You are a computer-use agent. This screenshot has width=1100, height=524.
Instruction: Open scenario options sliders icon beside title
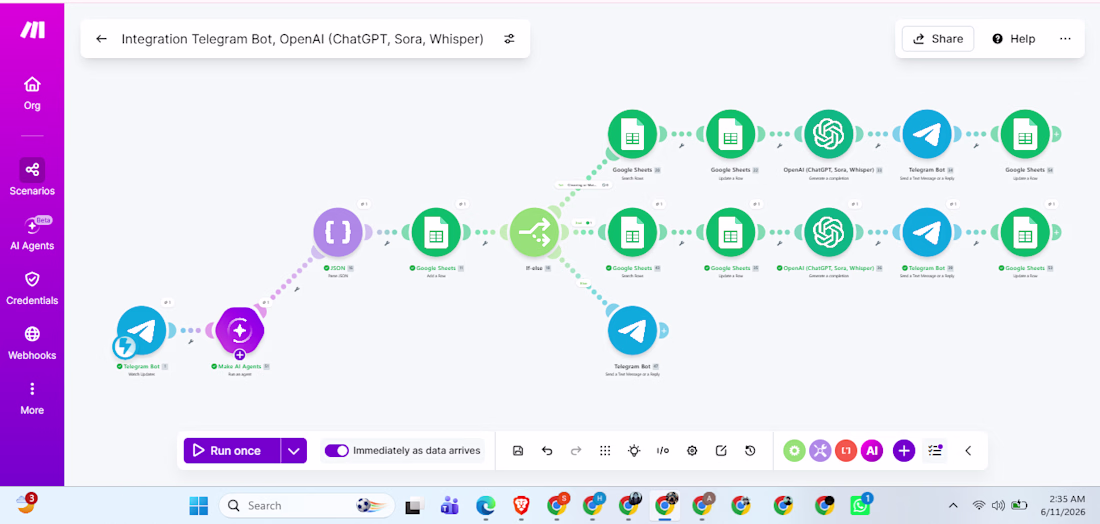coord(509,39)
